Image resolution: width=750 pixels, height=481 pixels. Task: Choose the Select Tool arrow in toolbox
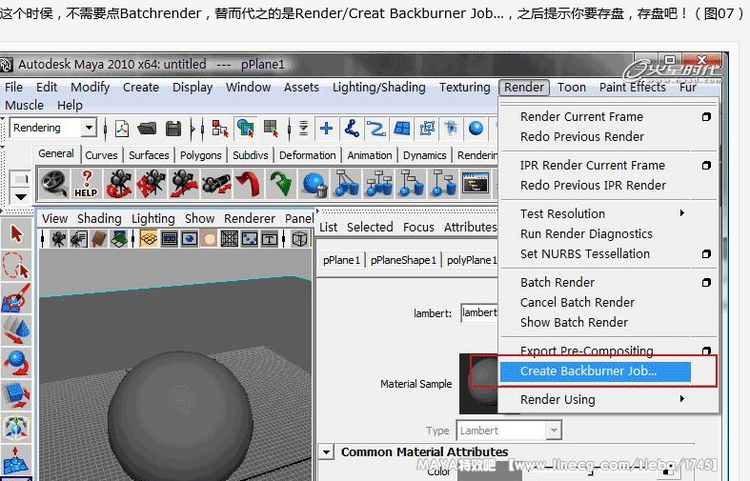16,234
